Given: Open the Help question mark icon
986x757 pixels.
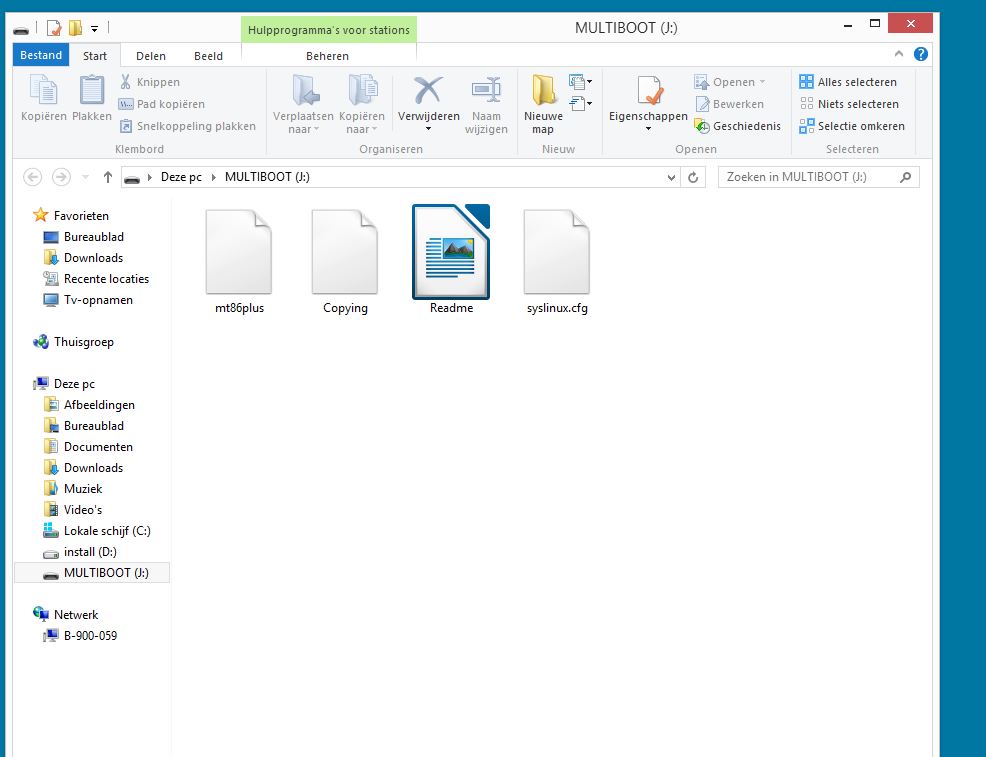Looking at the screenshot, I should click(921, 54).
